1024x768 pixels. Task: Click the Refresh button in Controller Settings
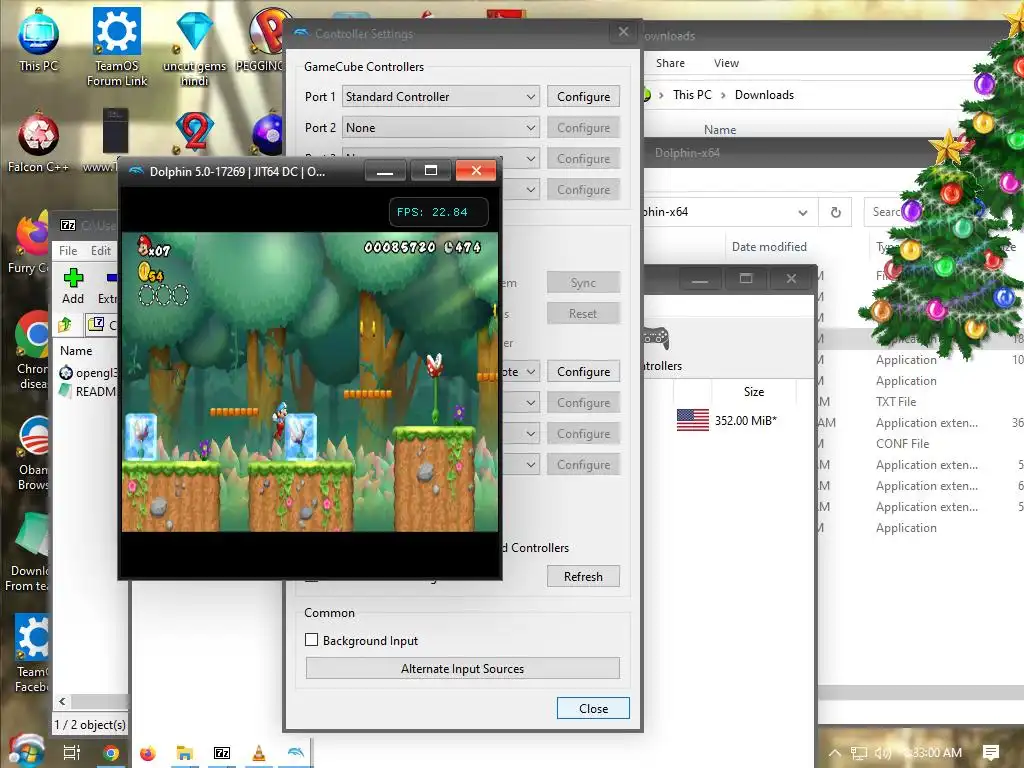tap(583, 577)
